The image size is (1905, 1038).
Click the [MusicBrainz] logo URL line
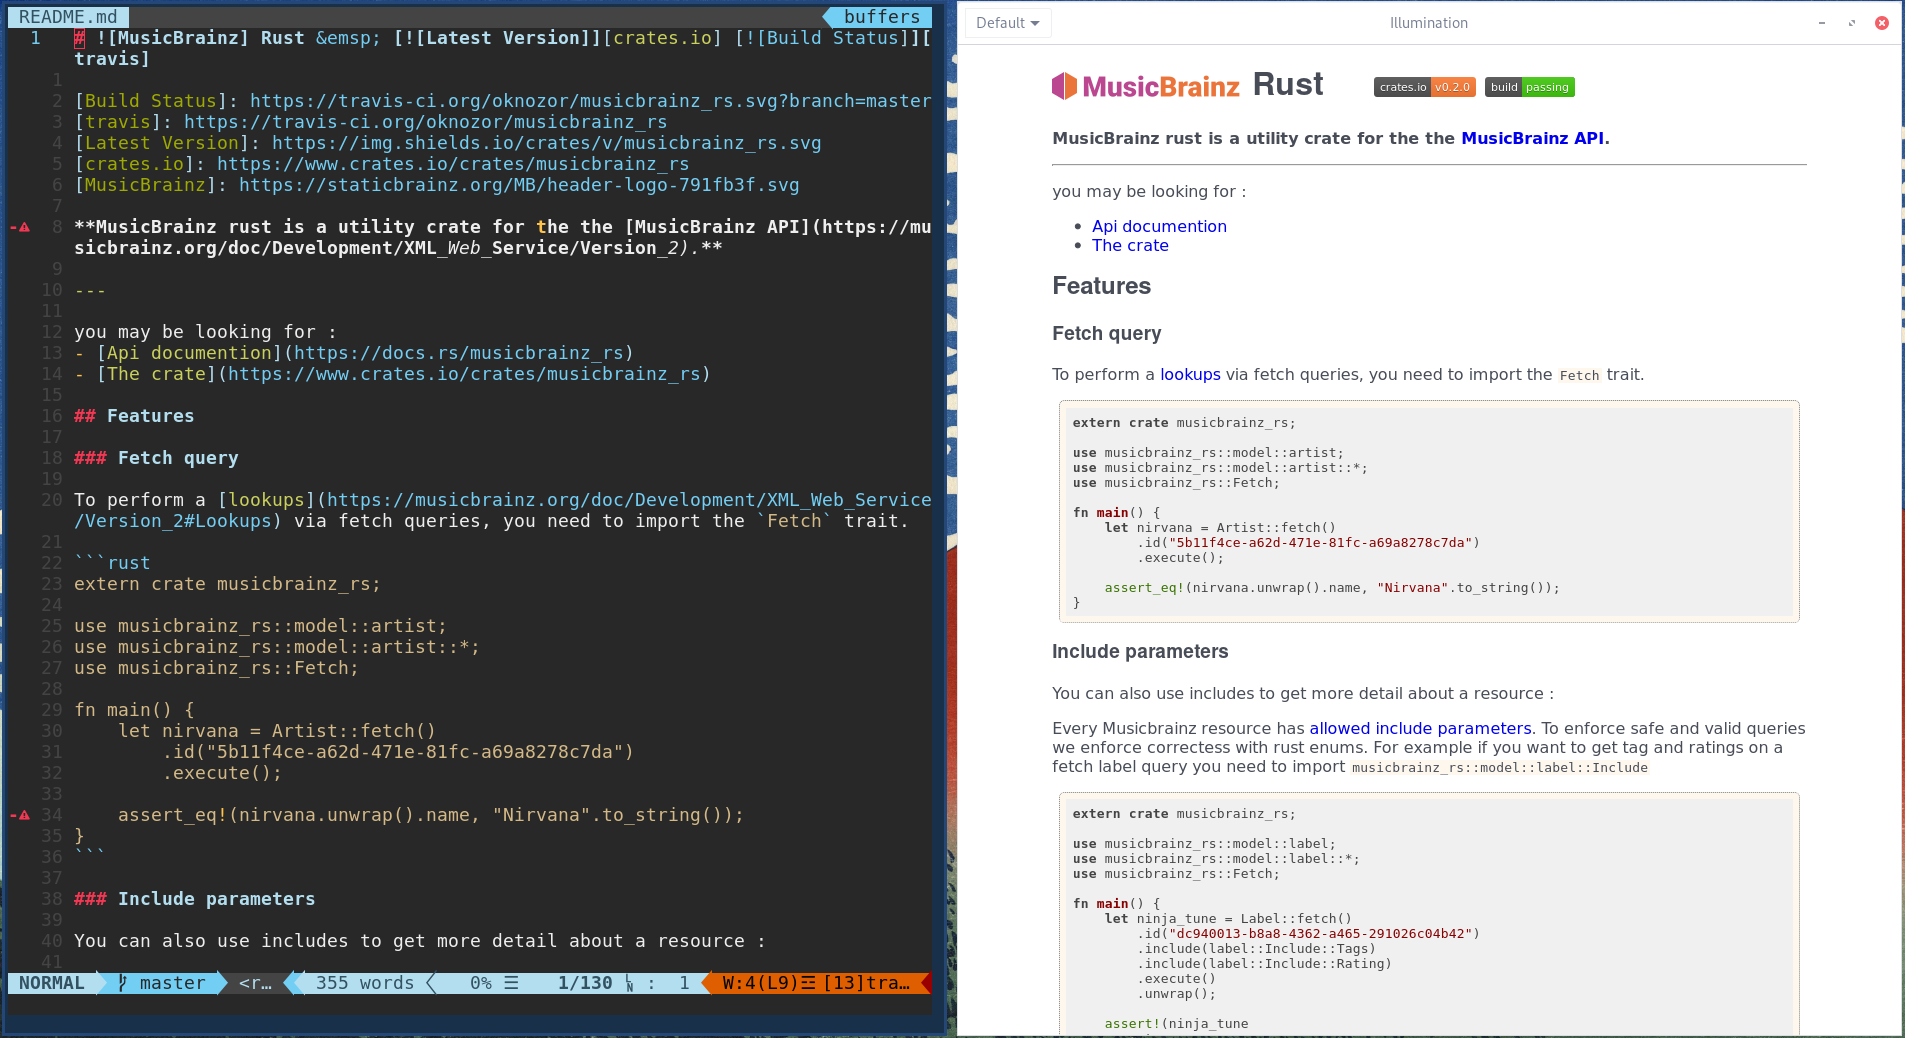[437, 185]
